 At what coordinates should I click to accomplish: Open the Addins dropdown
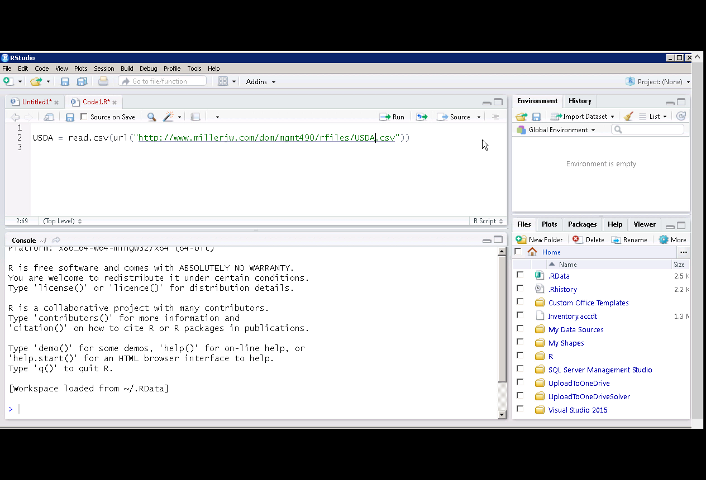(260, 81)
